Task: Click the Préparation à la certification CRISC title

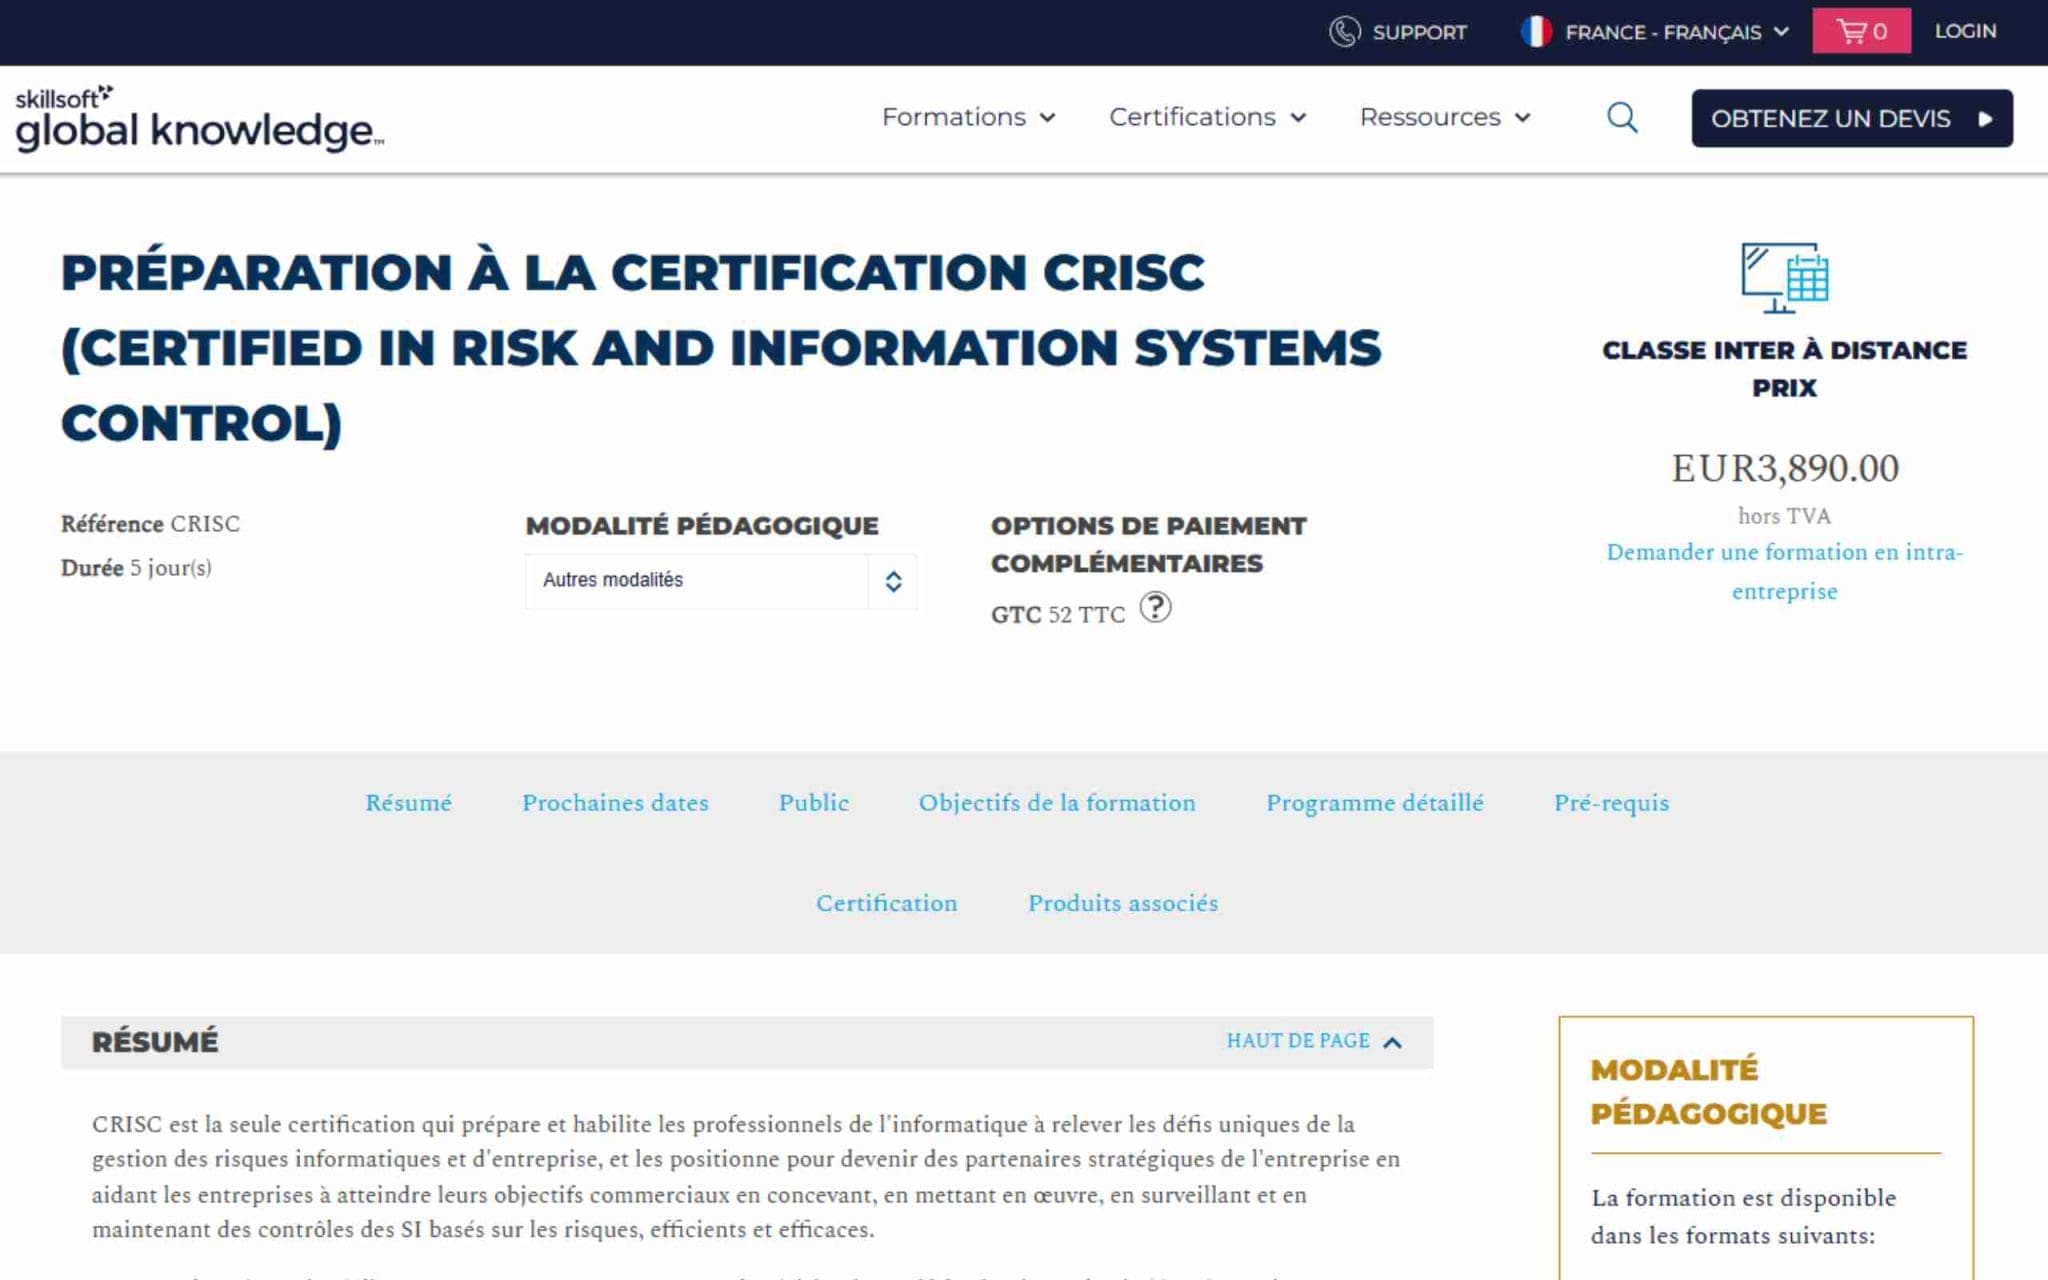Action: [x=720, y=347]
